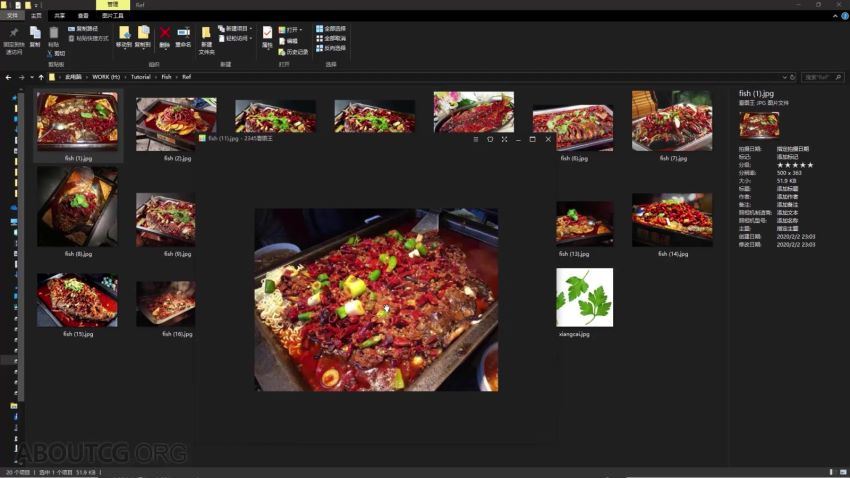This screenshot has width=850, height=478.
Task: Click Ref in the address breadcrumb
Action: coord(186,77)
